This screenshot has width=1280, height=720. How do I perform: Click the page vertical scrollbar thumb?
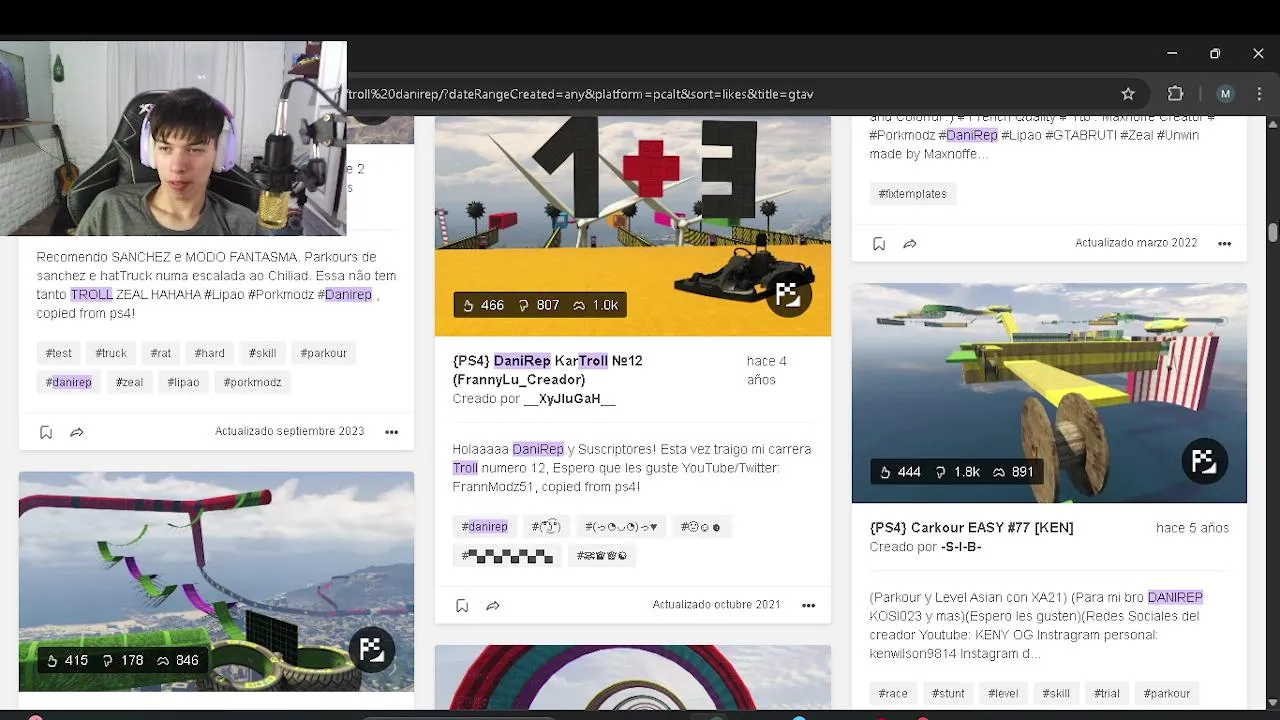[1272, 232]
